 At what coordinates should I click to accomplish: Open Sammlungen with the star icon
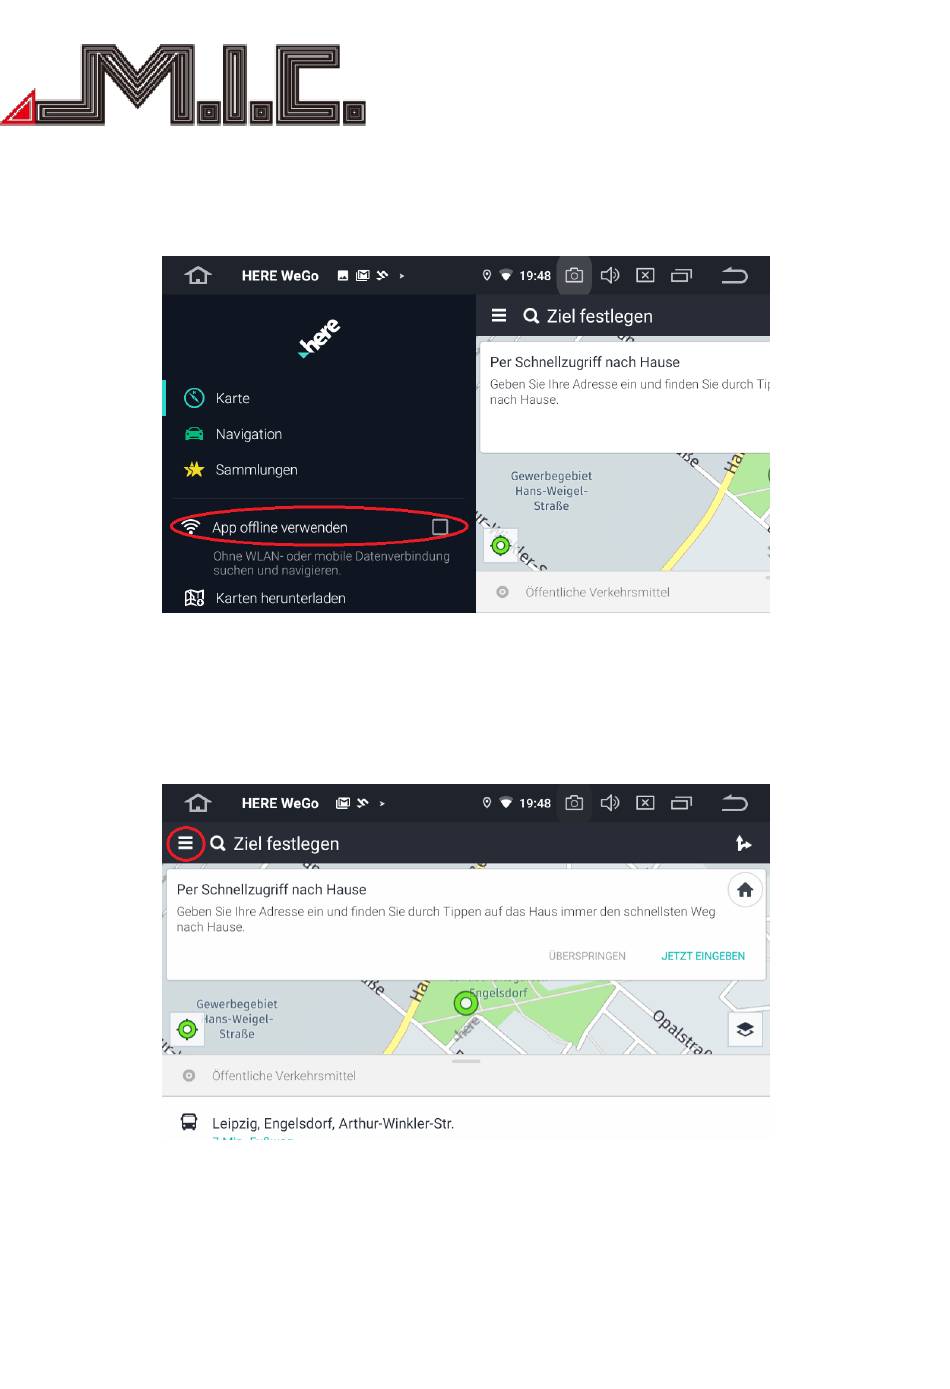click(256, 470)
